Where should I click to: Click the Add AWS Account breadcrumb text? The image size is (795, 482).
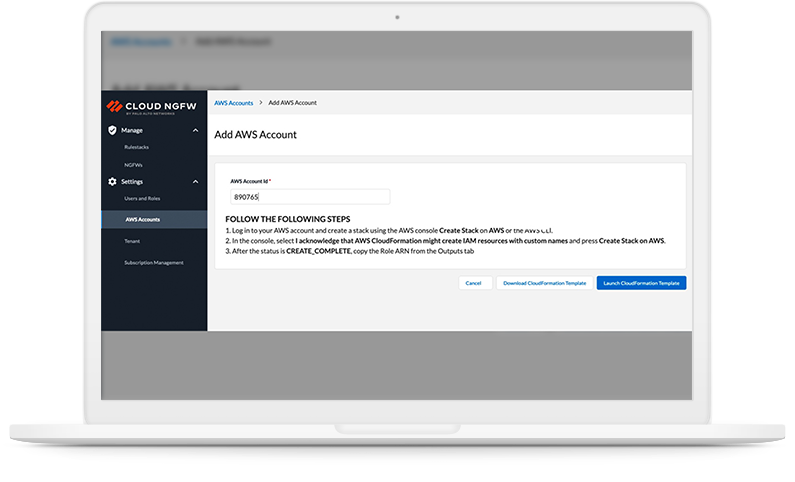pyautogui.click(x=293, y=103)
